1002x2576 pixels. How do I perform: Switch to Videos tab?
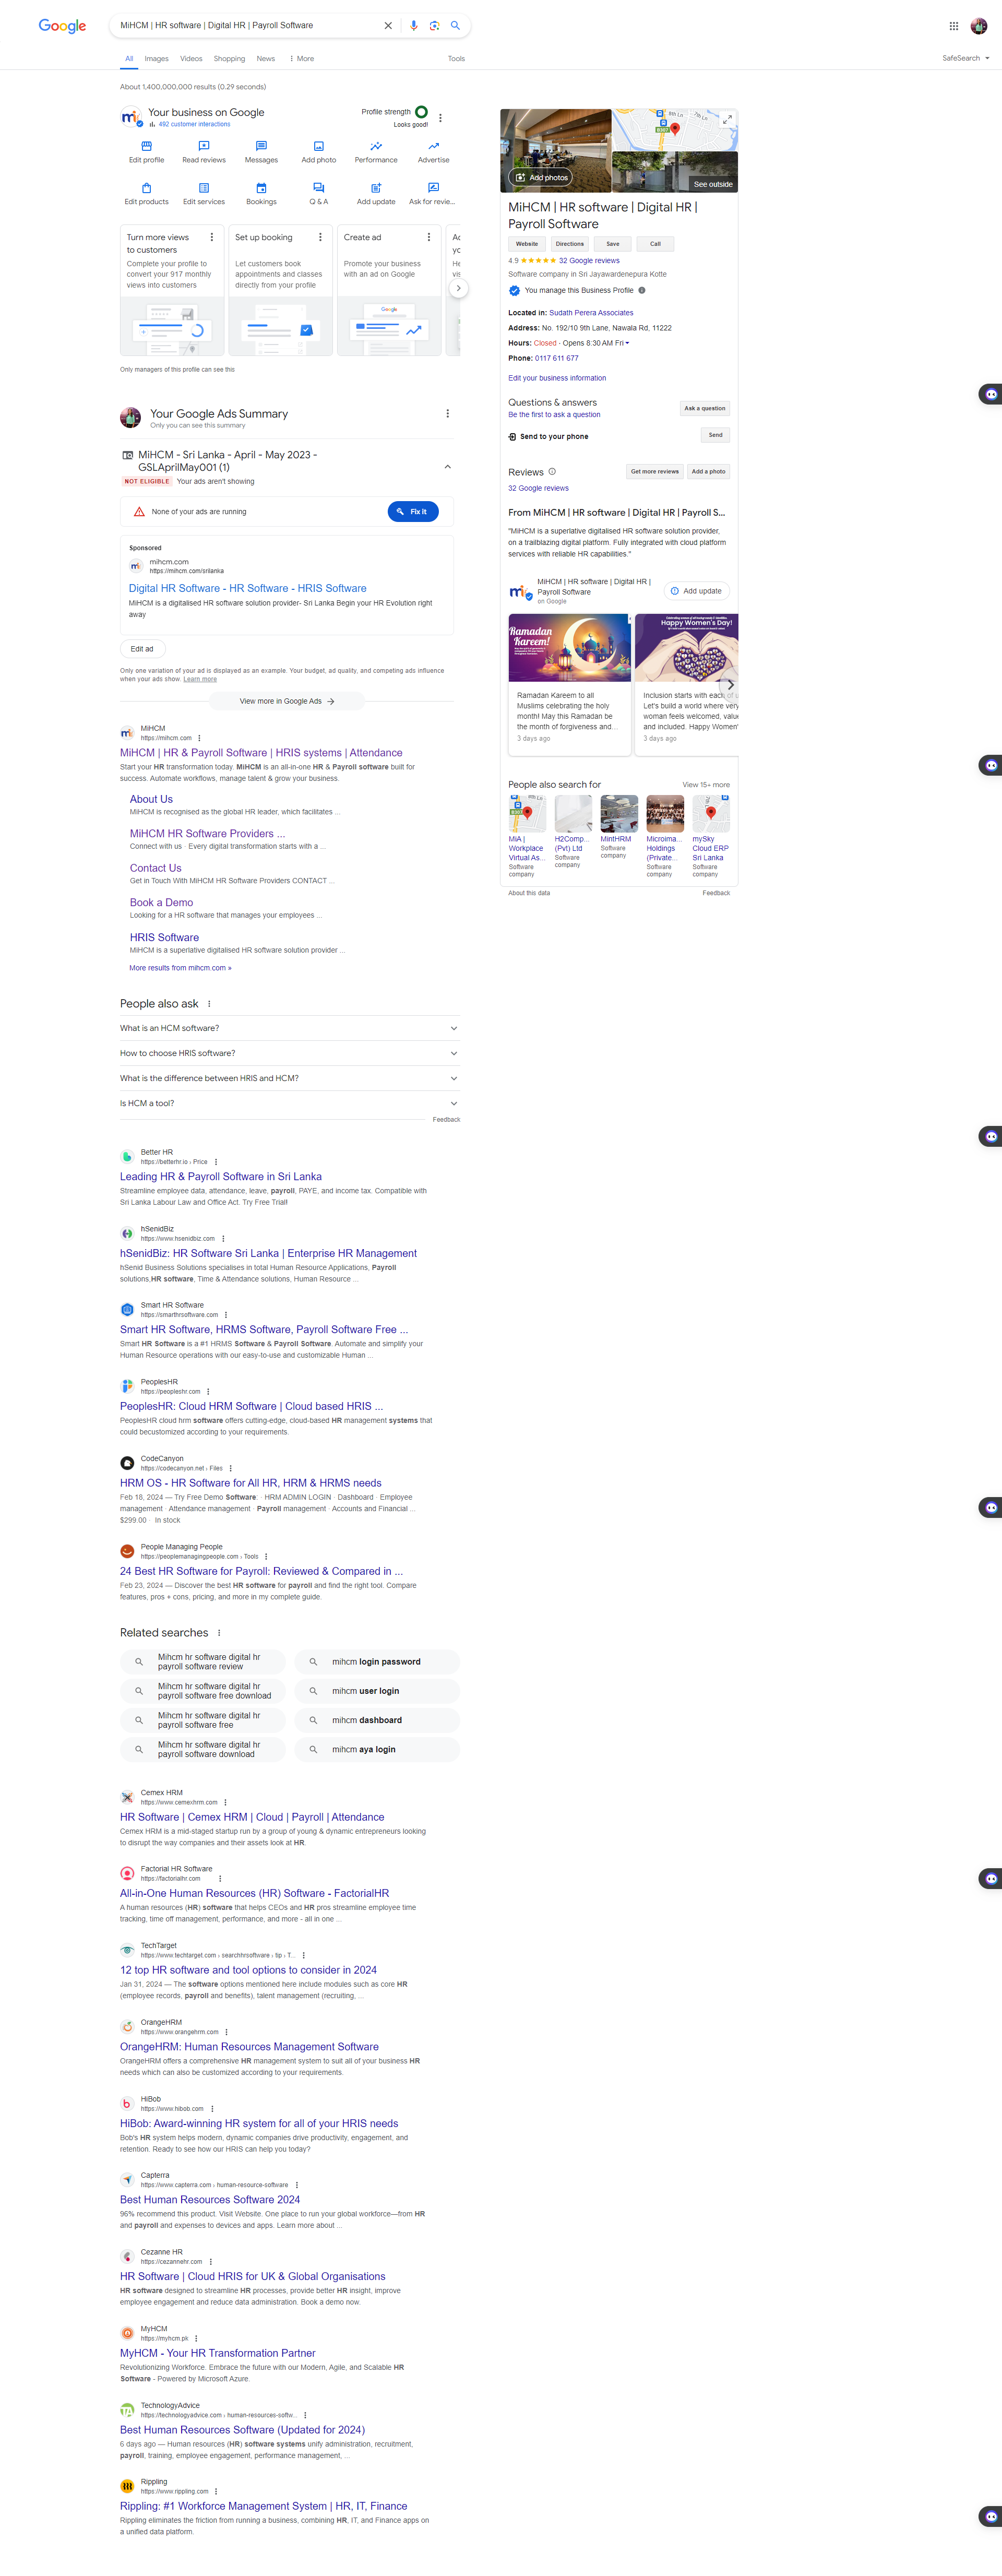[191, 59]
